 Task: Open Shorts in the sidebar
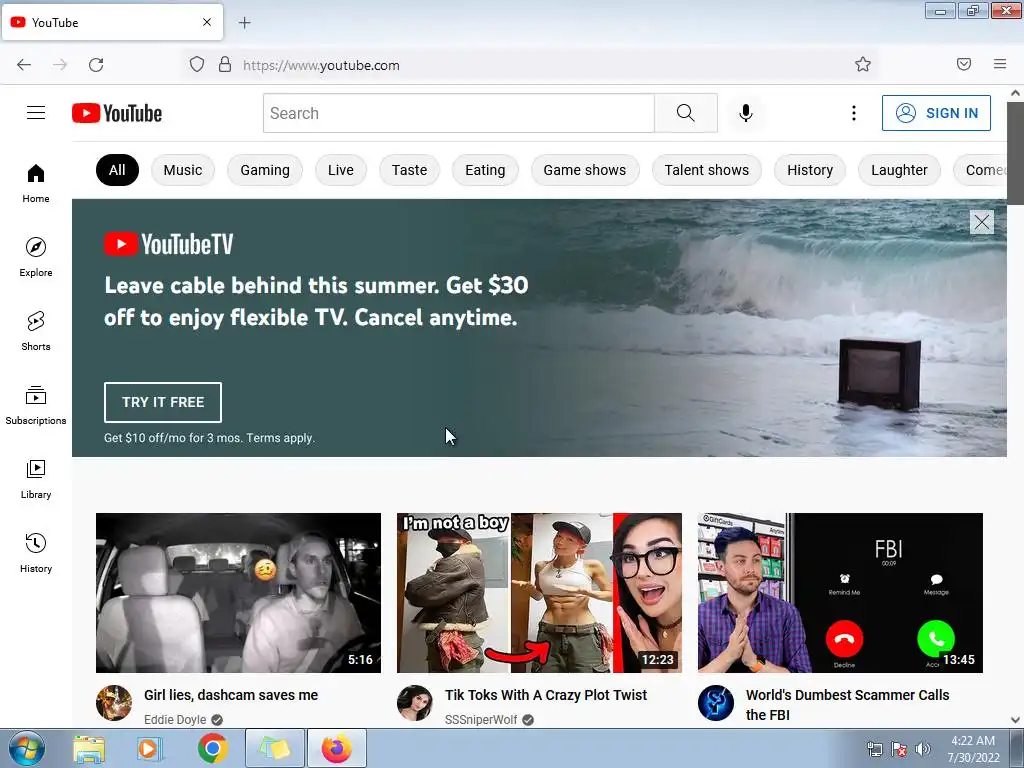pos(36,331)
